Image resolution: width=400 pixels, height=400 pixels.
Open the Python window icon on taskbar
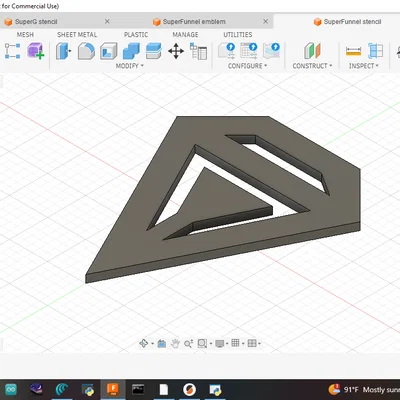point(88,389)
